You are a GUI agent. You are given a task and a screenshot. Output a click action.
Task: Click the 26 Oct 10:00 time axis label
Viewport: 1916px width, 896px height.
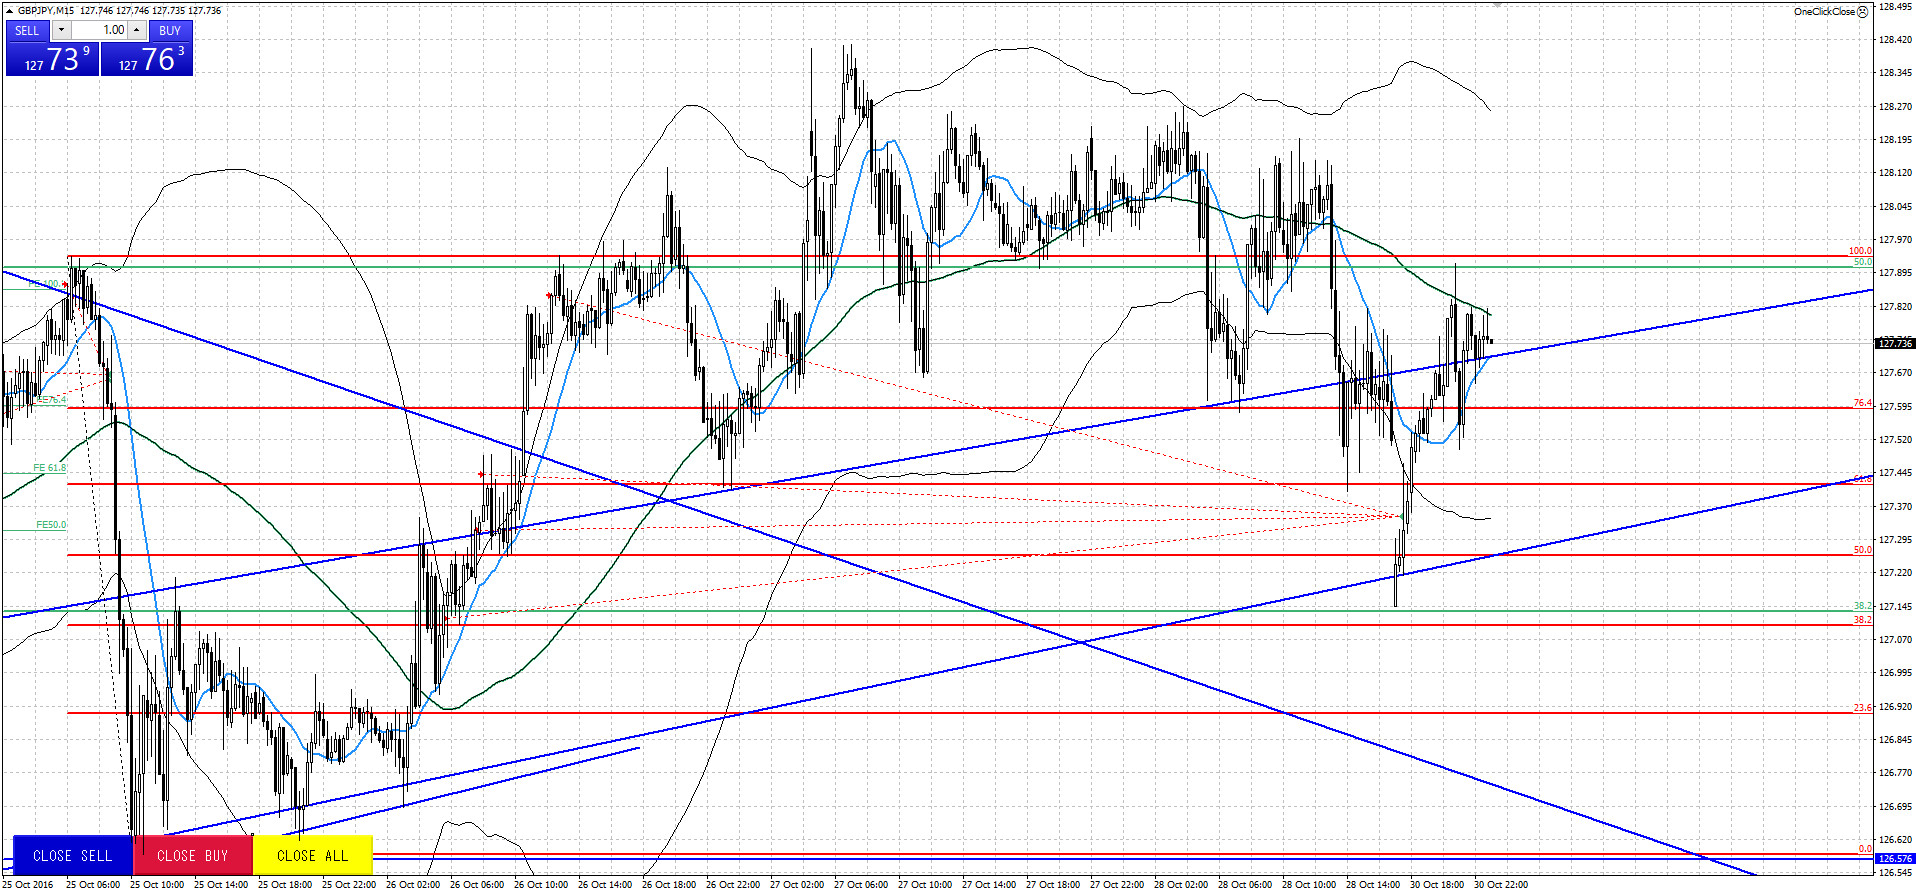541,884
